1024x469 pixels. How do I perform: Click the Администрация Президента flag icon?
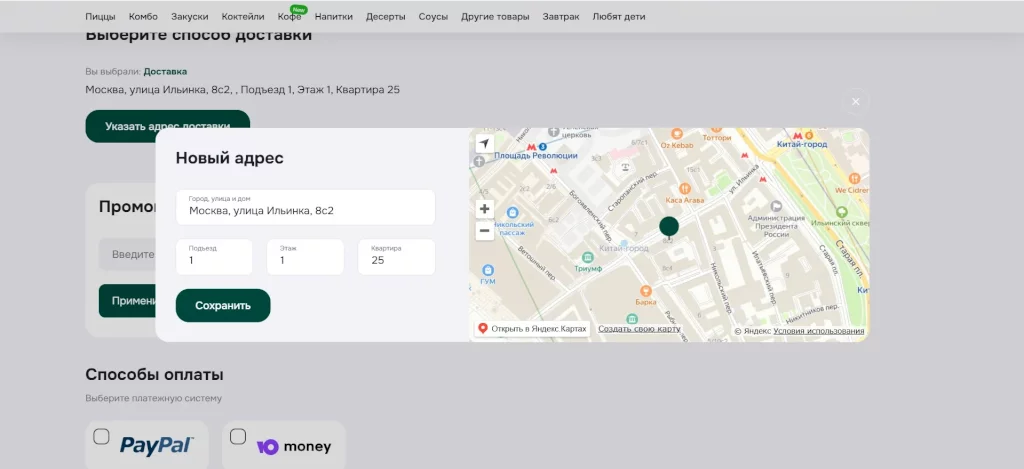click(776, 206)
